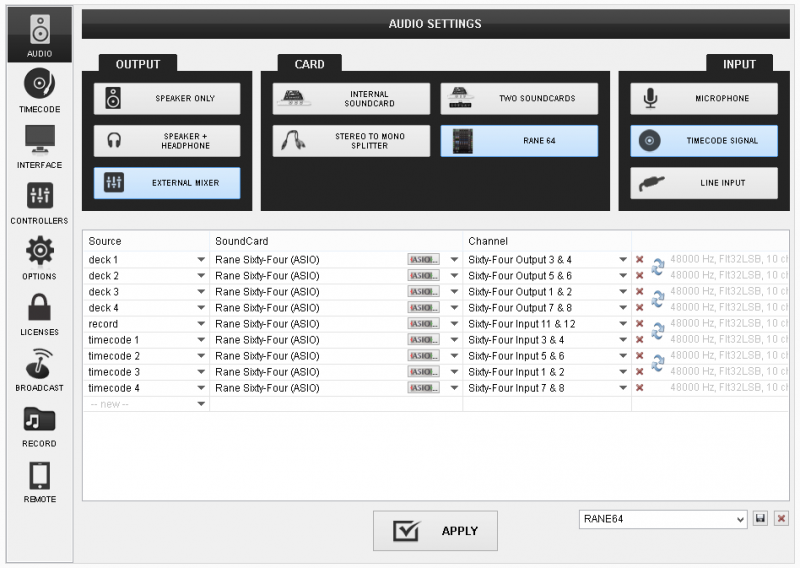This screenshot has width=800, height=568.
Task: Choose Internal Soundcard card option
Action: (351, 98)
